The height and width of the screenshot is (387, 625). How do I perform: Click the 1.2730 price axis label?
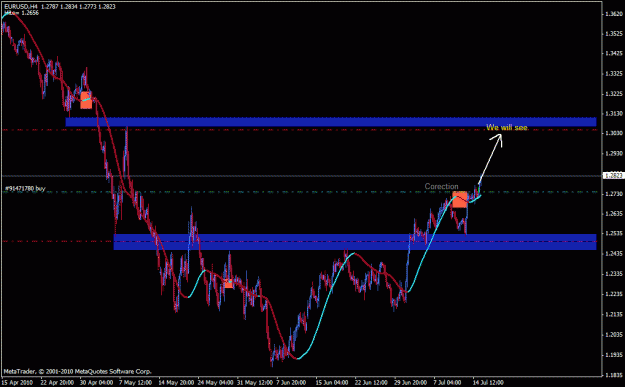613,194
